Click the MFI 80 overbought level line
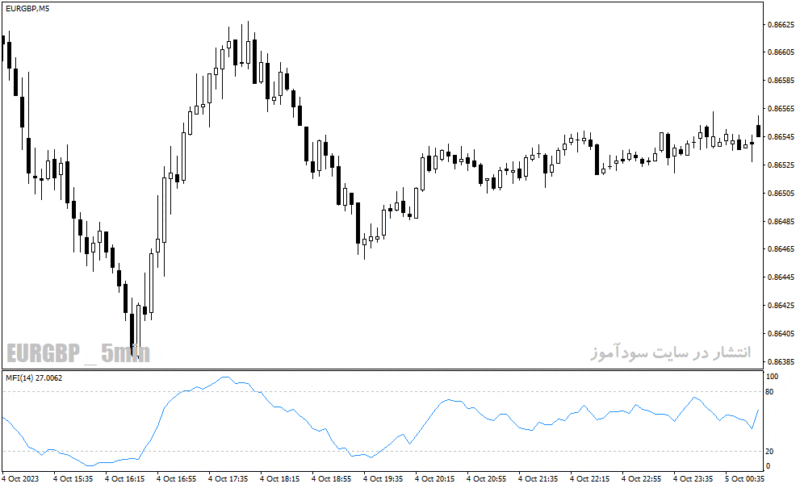 pos(383,392)
